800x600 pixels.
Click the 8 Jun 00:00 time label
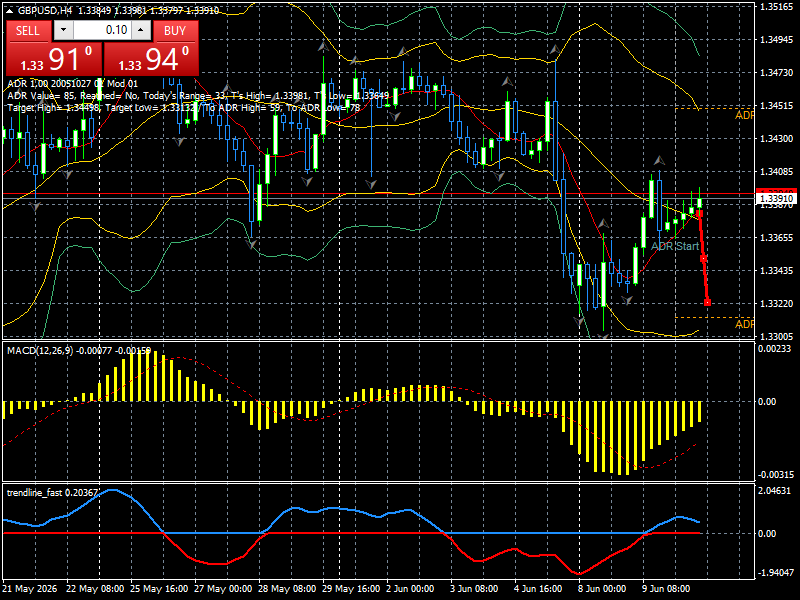point(603,588)
